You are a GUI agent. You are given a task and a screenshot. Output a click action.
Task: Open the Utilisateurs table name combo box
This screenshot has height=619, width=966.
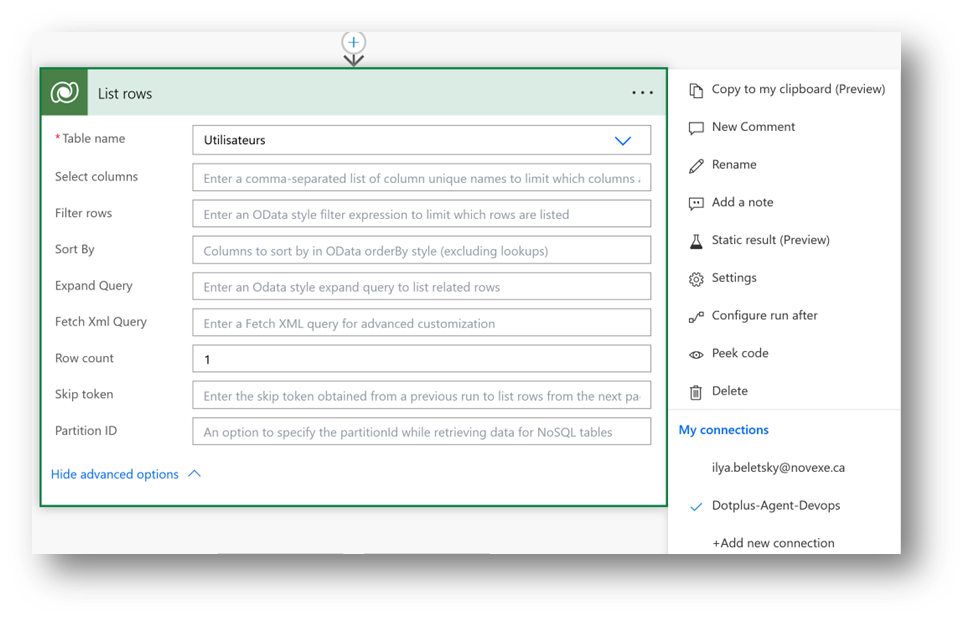click(x=400, y=141)
